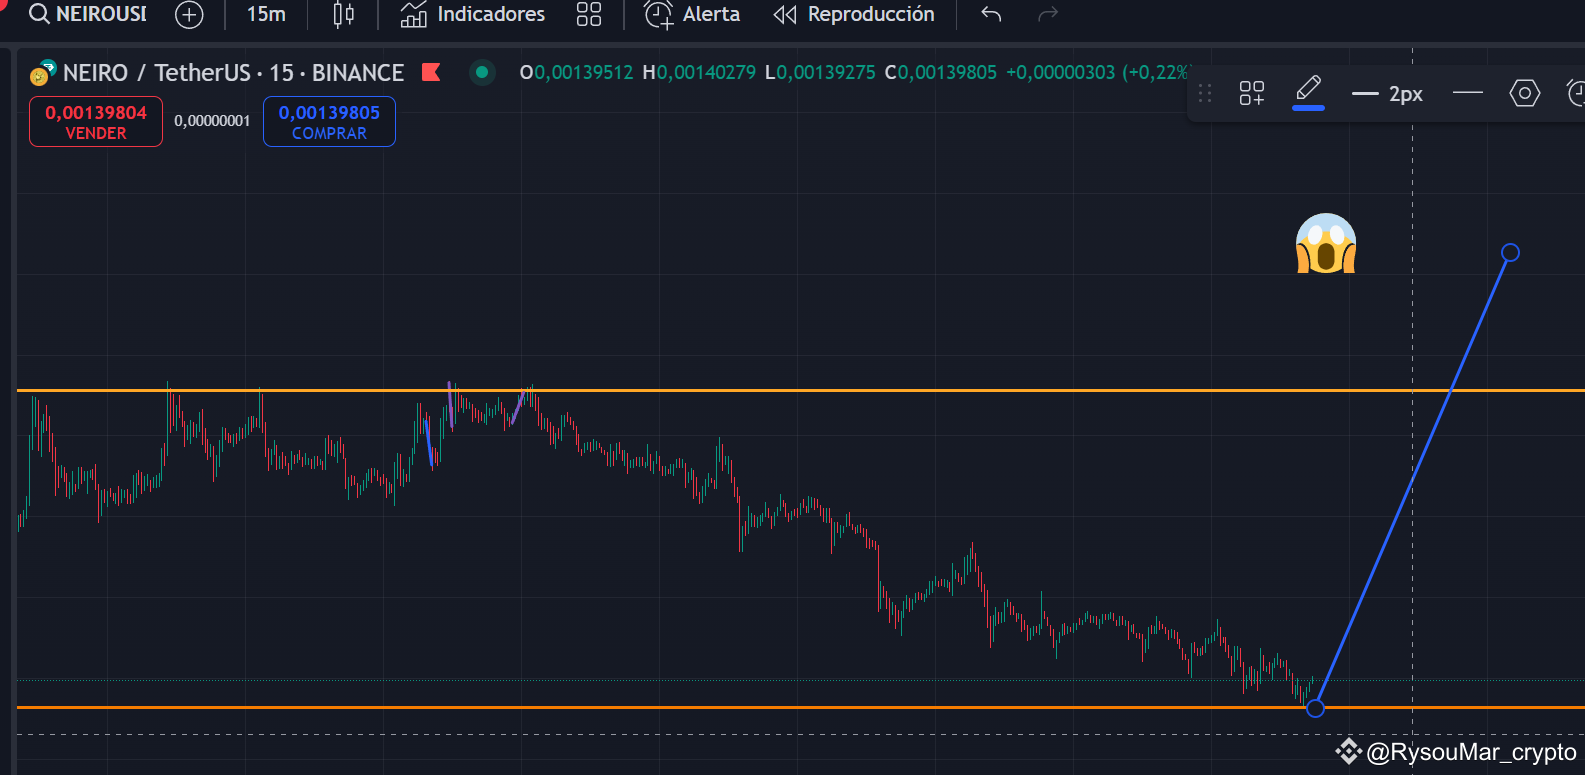Click the change value +0,00000303

pos(1060,73)
